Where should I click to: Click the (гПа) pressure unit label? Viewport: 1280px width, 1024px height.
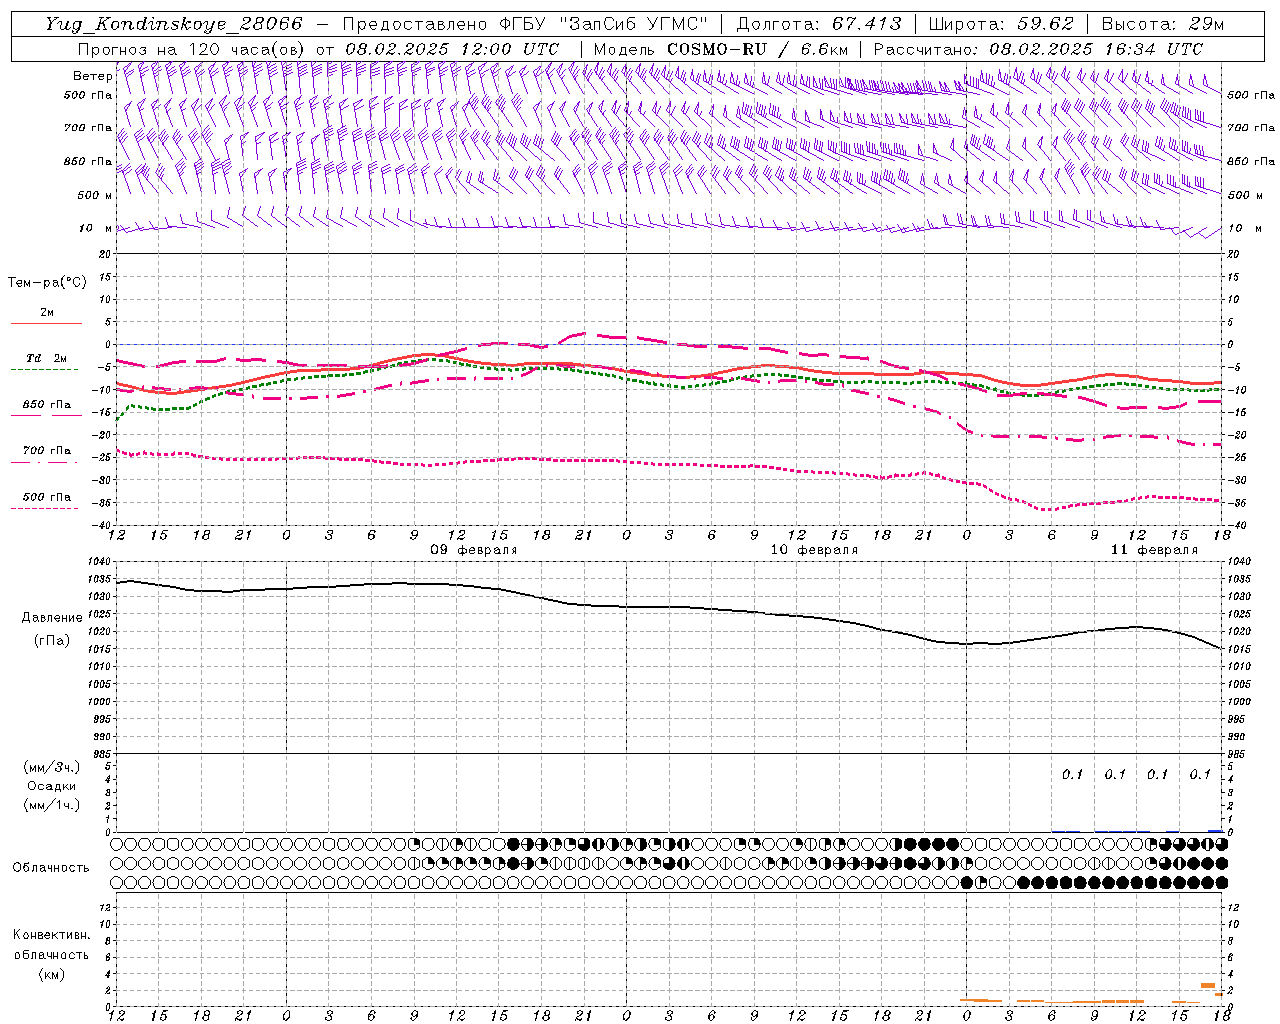click(52, 640)
